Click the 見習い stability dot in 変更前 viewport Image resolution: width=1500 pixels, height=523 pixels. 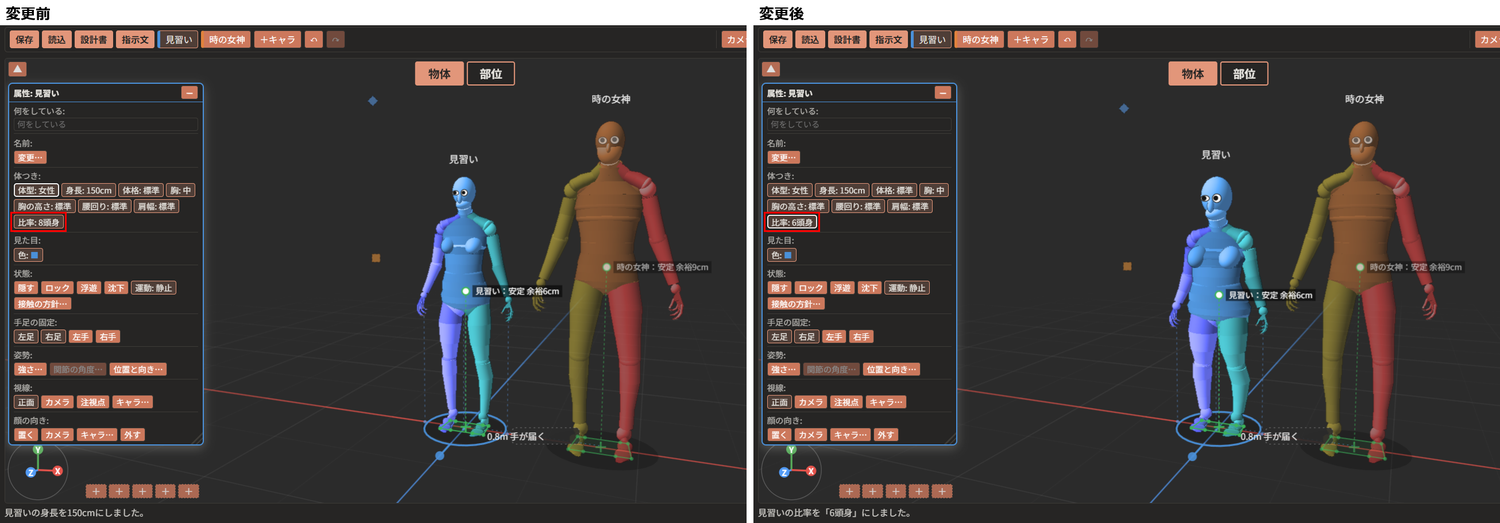[x=466, y=290]
